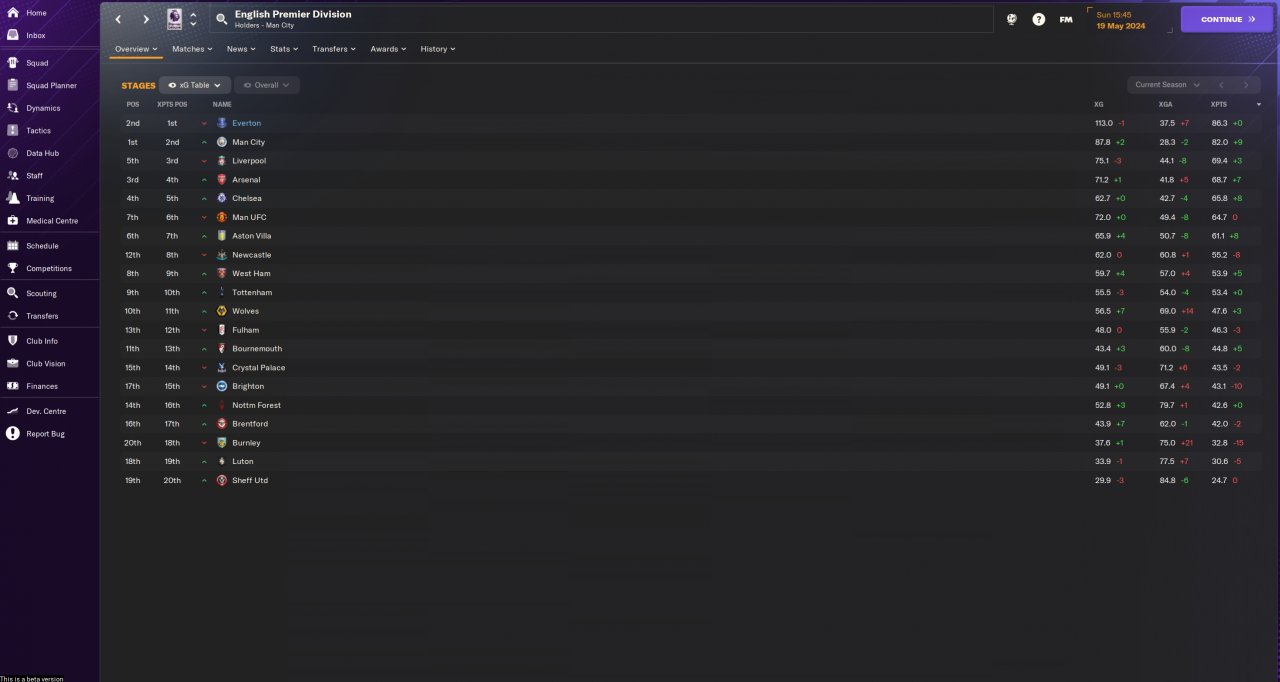Click the help question mark icon
Viewport: 1280px width, 682px height.
[1038, 19]
